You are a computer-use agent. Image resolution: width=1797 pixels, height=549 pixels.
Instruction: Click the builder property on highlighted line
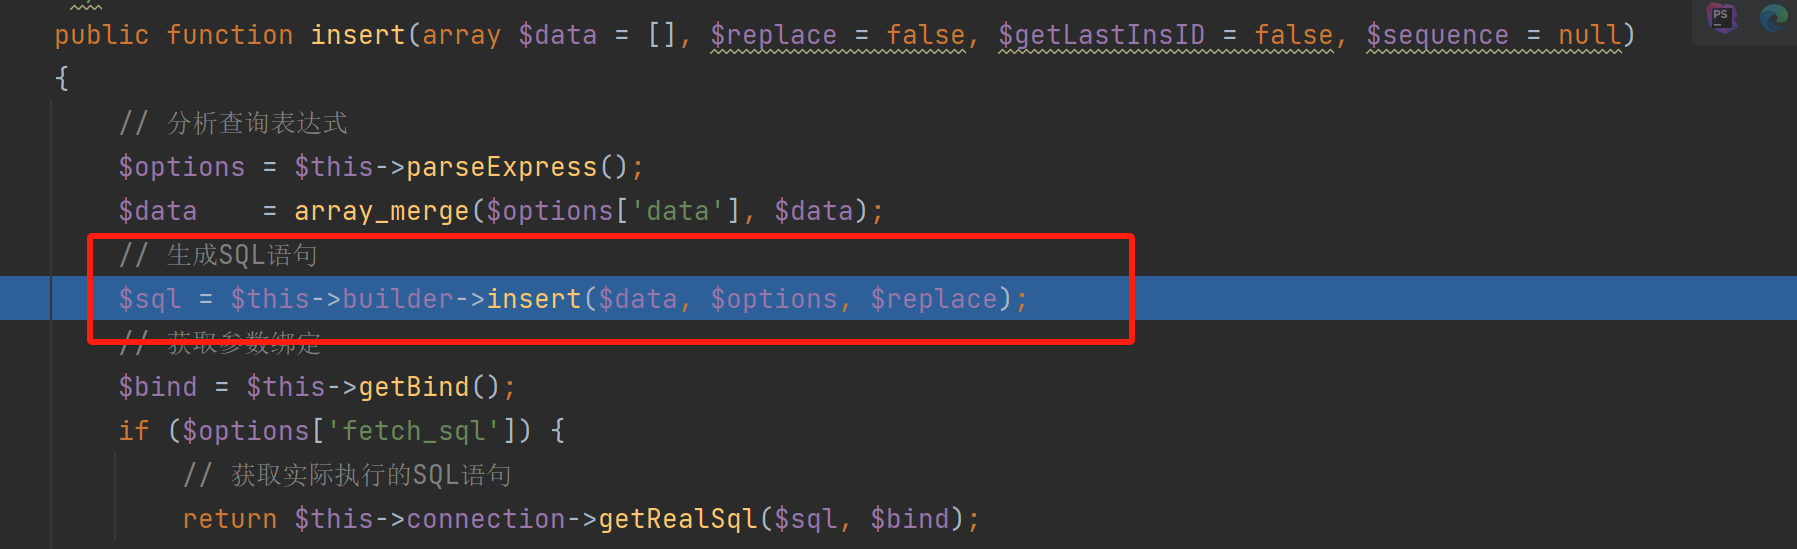[x=397, y=299]
